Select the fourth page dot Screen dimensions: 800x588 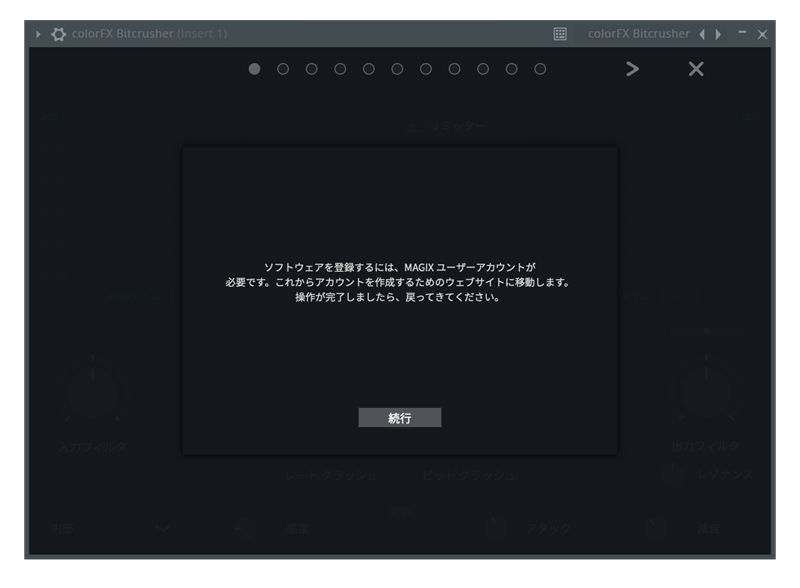tap(340, 69)
